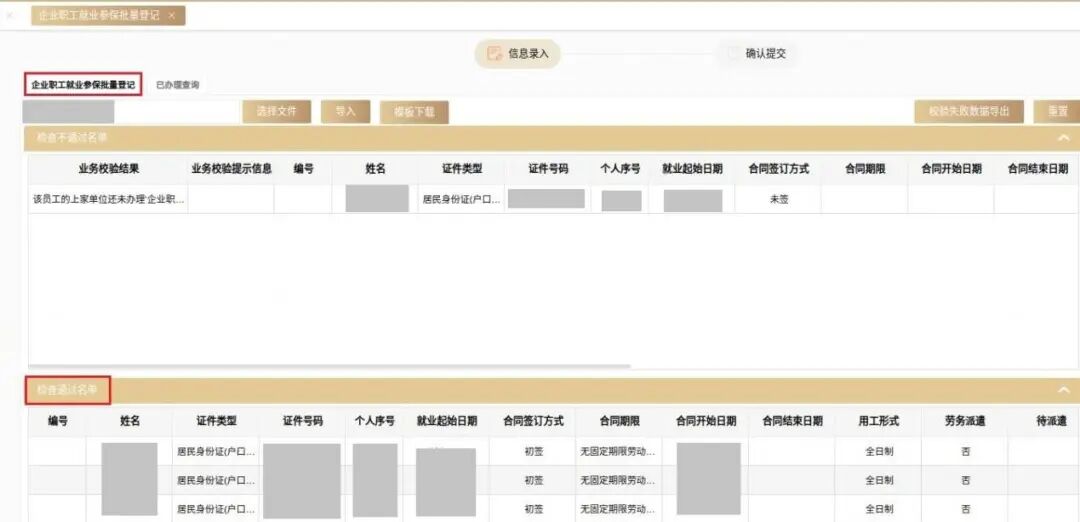Click 初签 in second passed row
Screen dimensions: 1080x522
pos(534,480)
